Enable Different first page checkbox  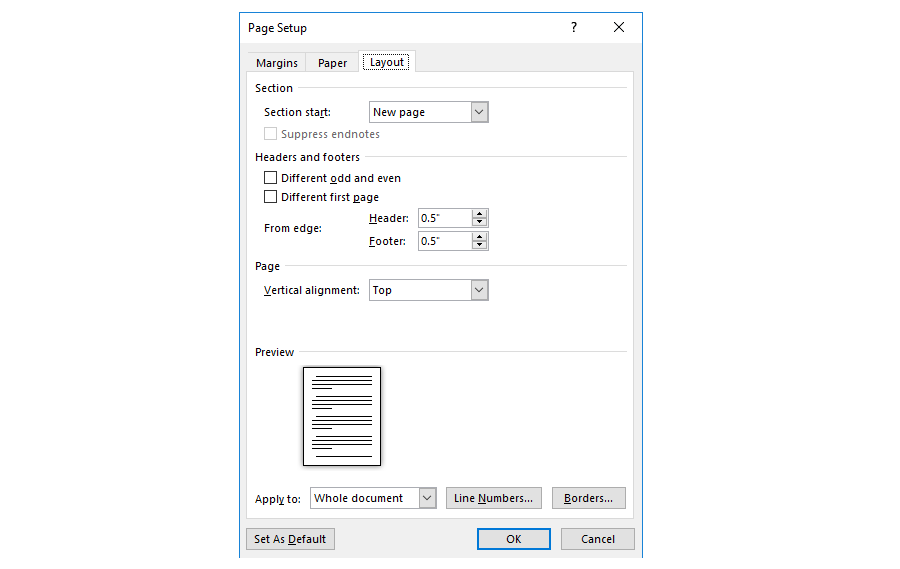pos(270,197)
